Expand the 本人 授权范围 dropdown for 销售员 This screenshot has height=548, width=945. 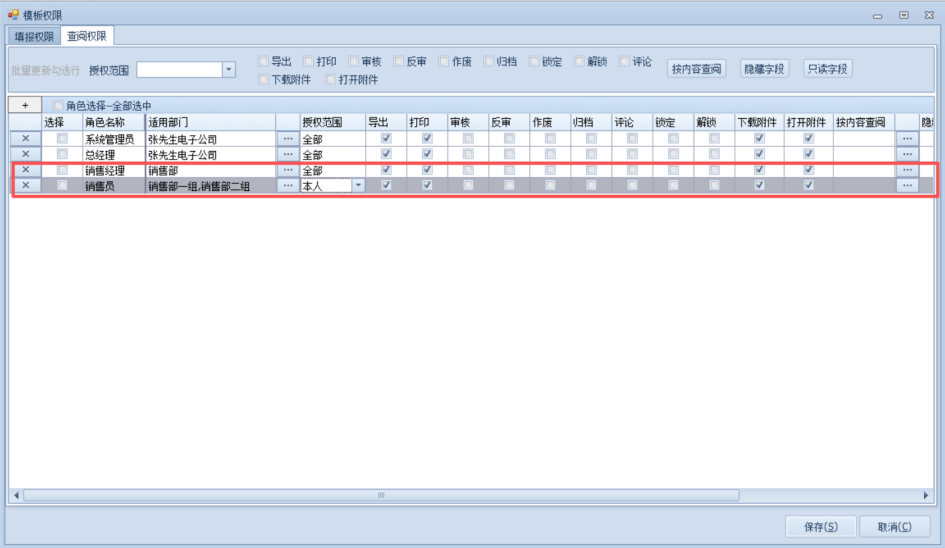[357, 185]
